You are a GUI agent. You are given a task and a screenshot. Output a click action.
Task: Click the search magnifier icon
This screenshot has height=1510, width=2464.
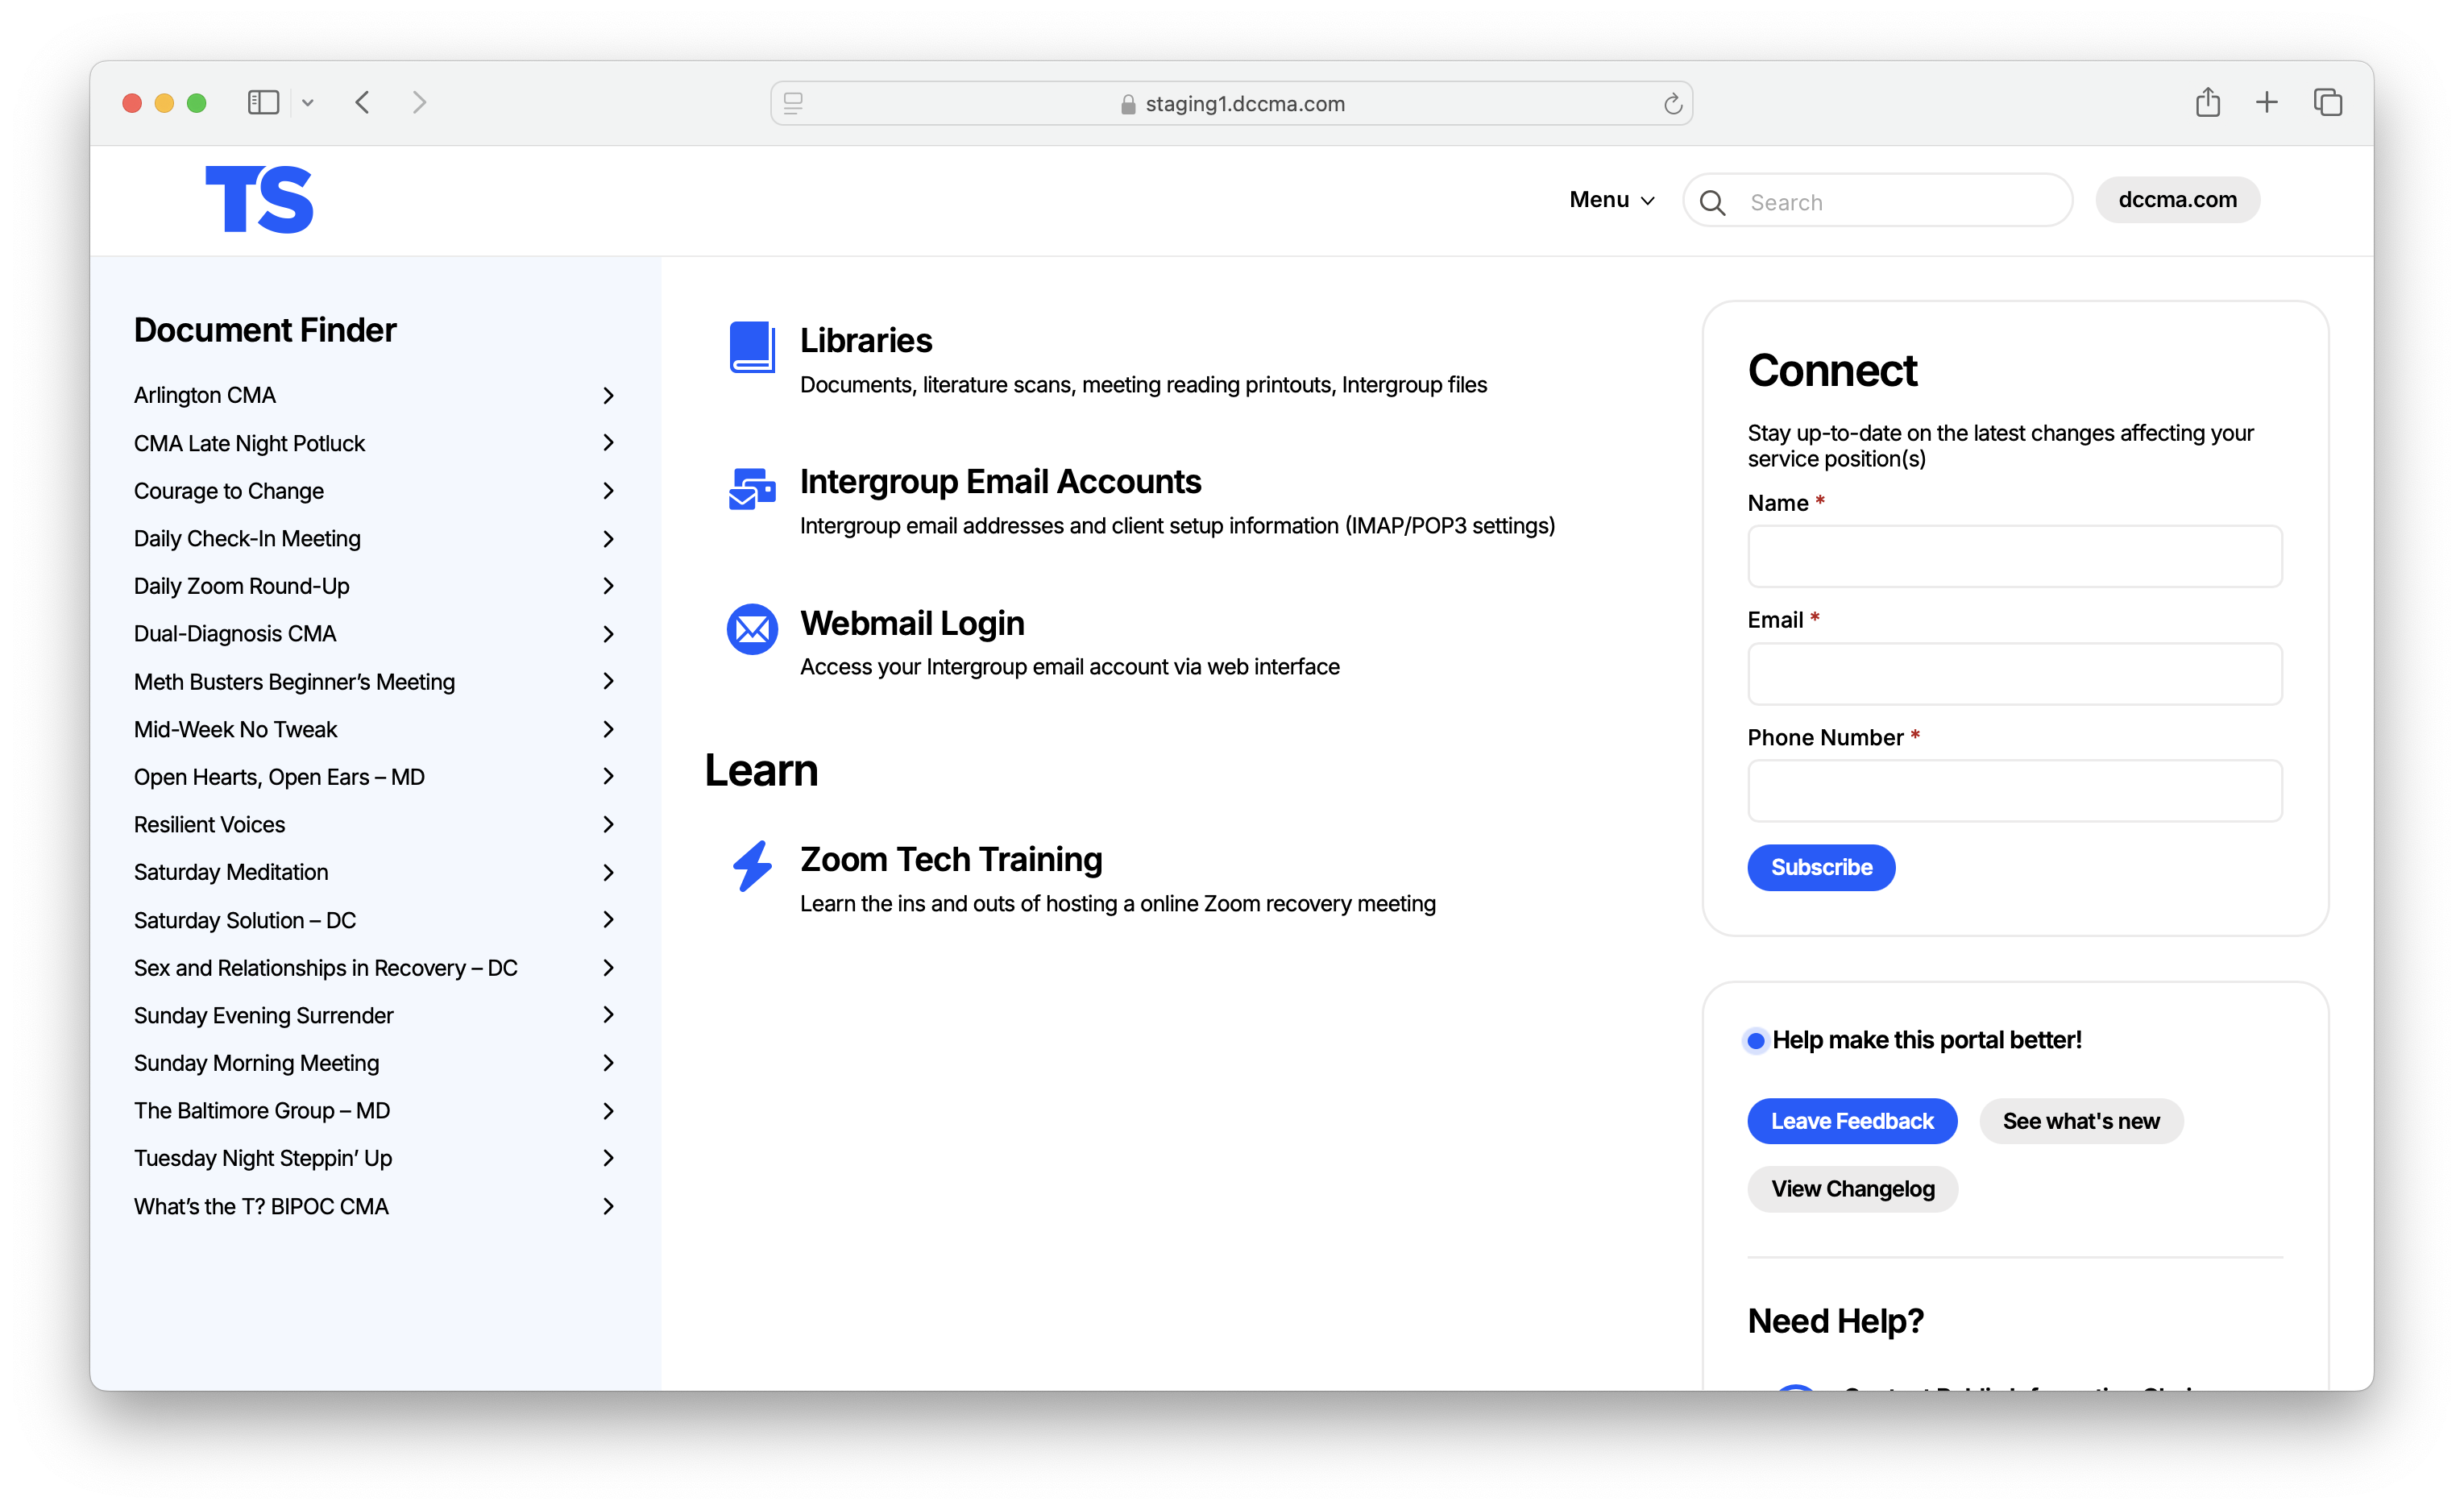(1713, 202)
